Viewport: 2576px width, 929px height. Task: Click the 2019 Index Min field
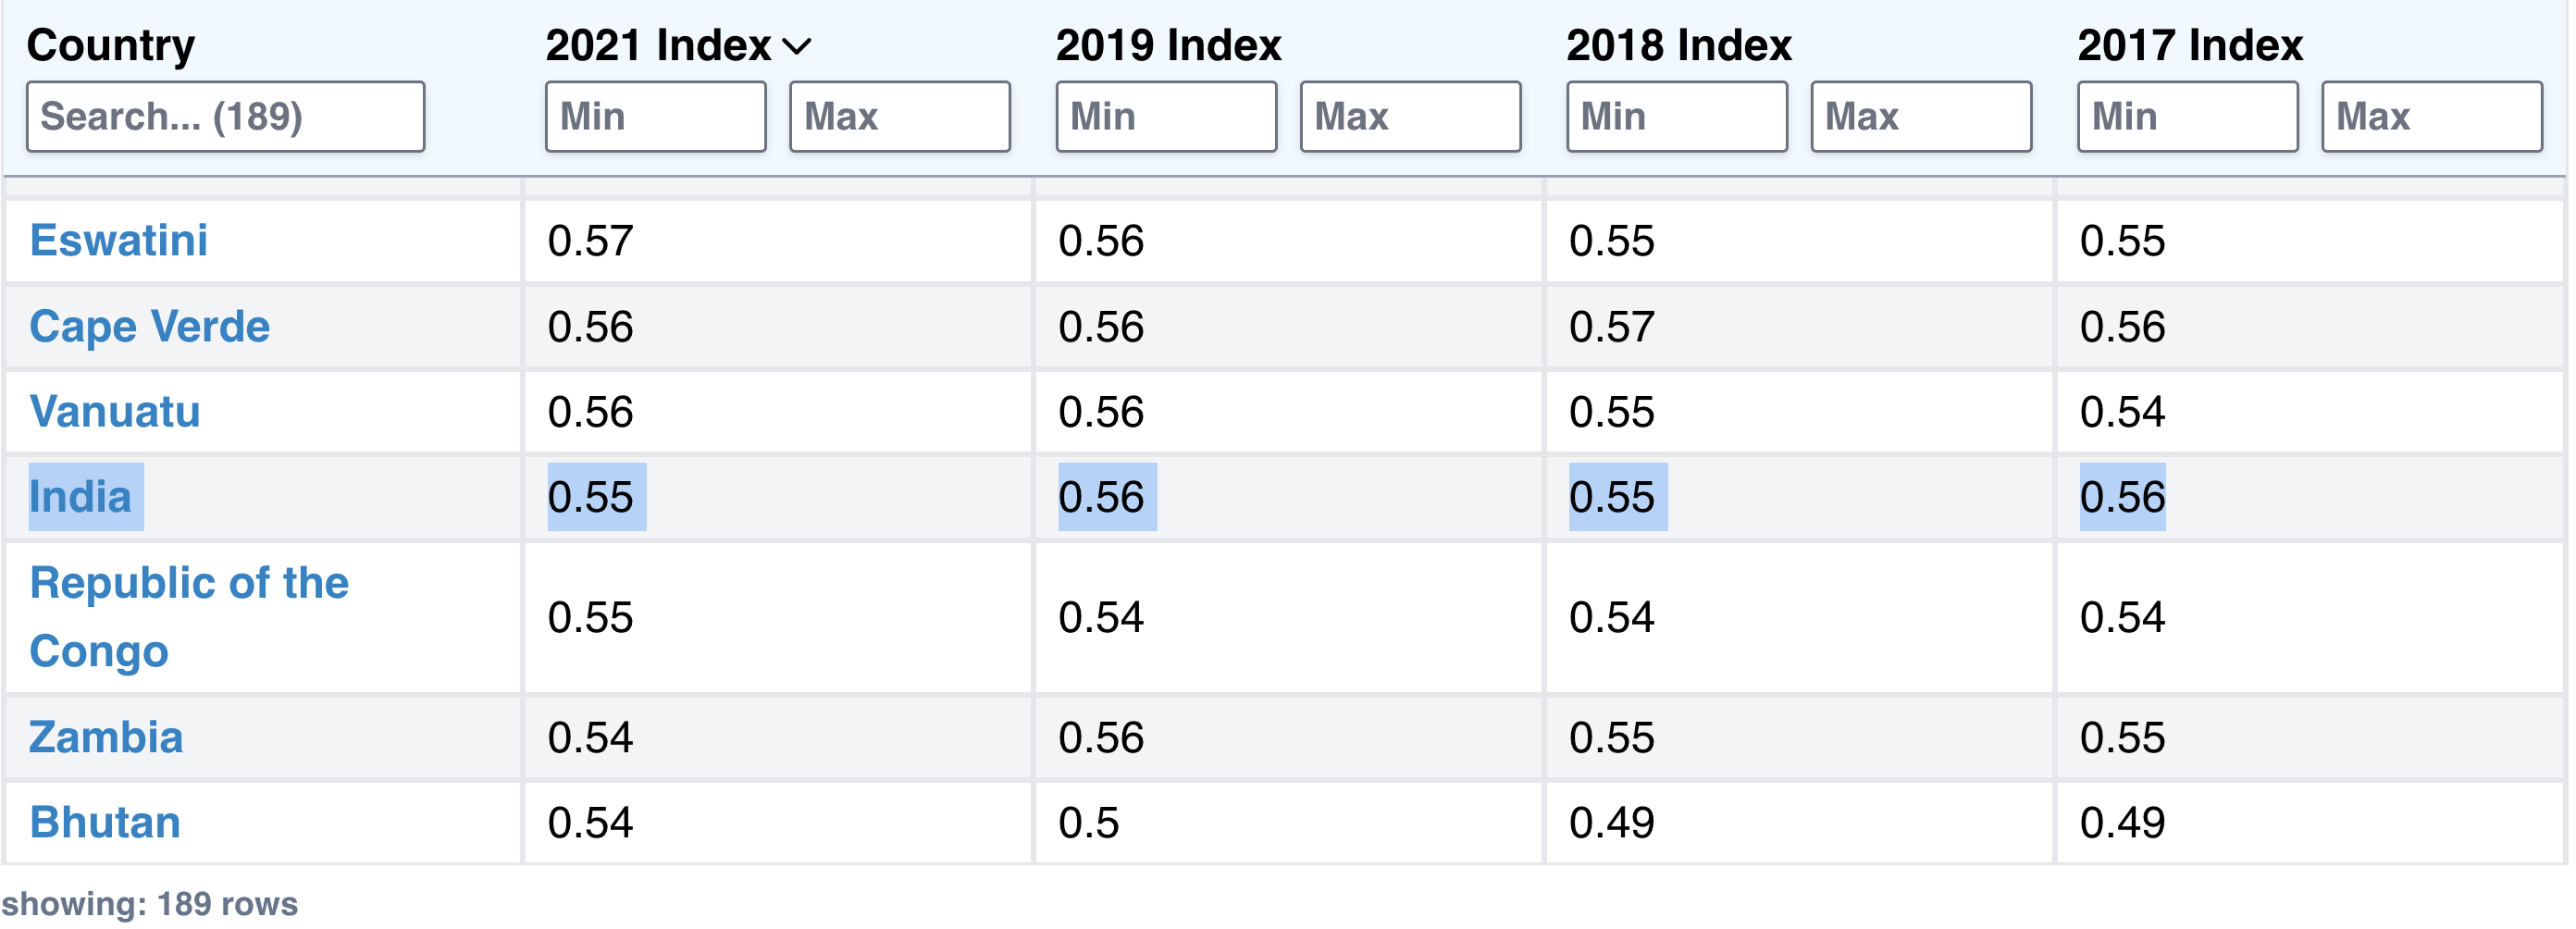pos(1166,117)
